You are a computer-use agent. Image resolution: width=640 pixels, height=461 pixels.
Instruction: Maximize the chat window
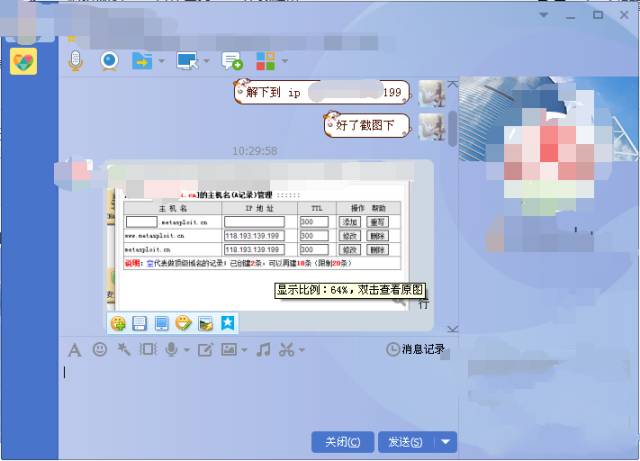598,15
